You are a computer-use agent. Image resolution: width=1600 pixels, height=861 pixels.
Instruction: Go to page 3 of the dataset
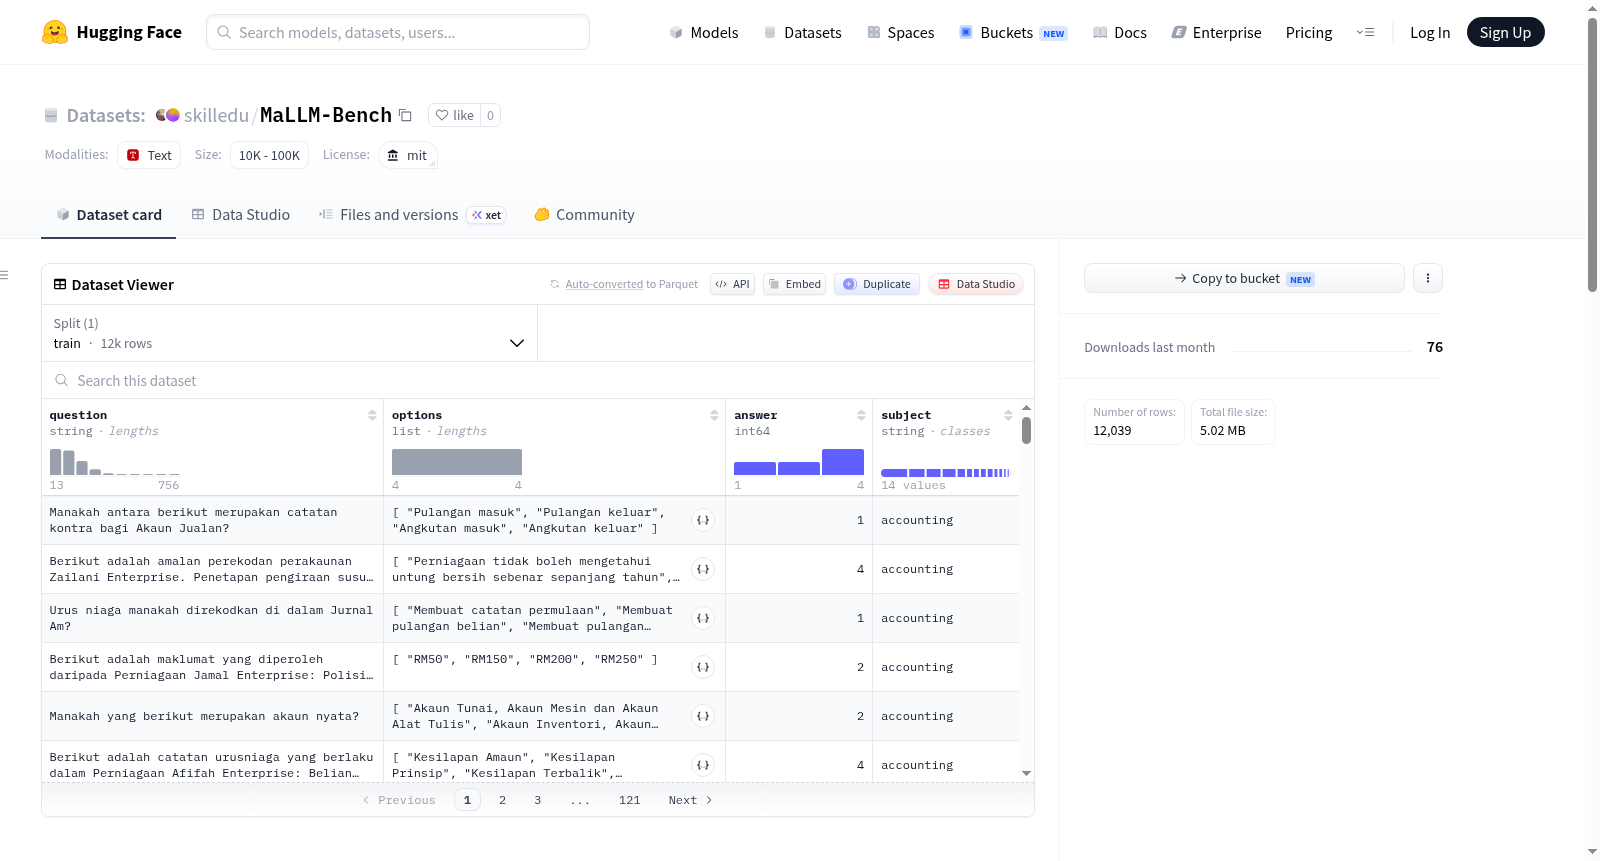[x=538, y=800]
